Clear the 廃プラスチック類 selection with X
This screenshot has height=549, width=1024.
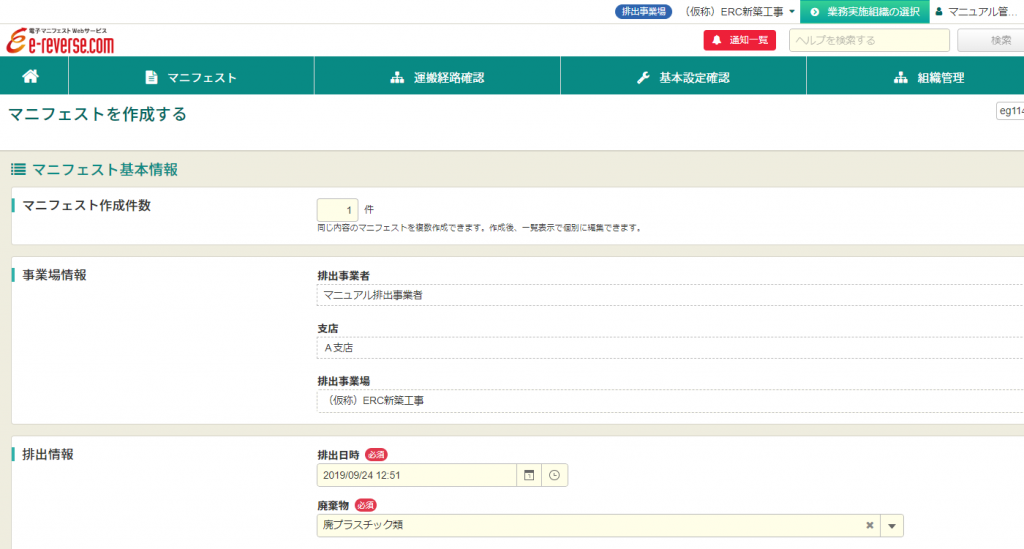click(x=869, y=526)
